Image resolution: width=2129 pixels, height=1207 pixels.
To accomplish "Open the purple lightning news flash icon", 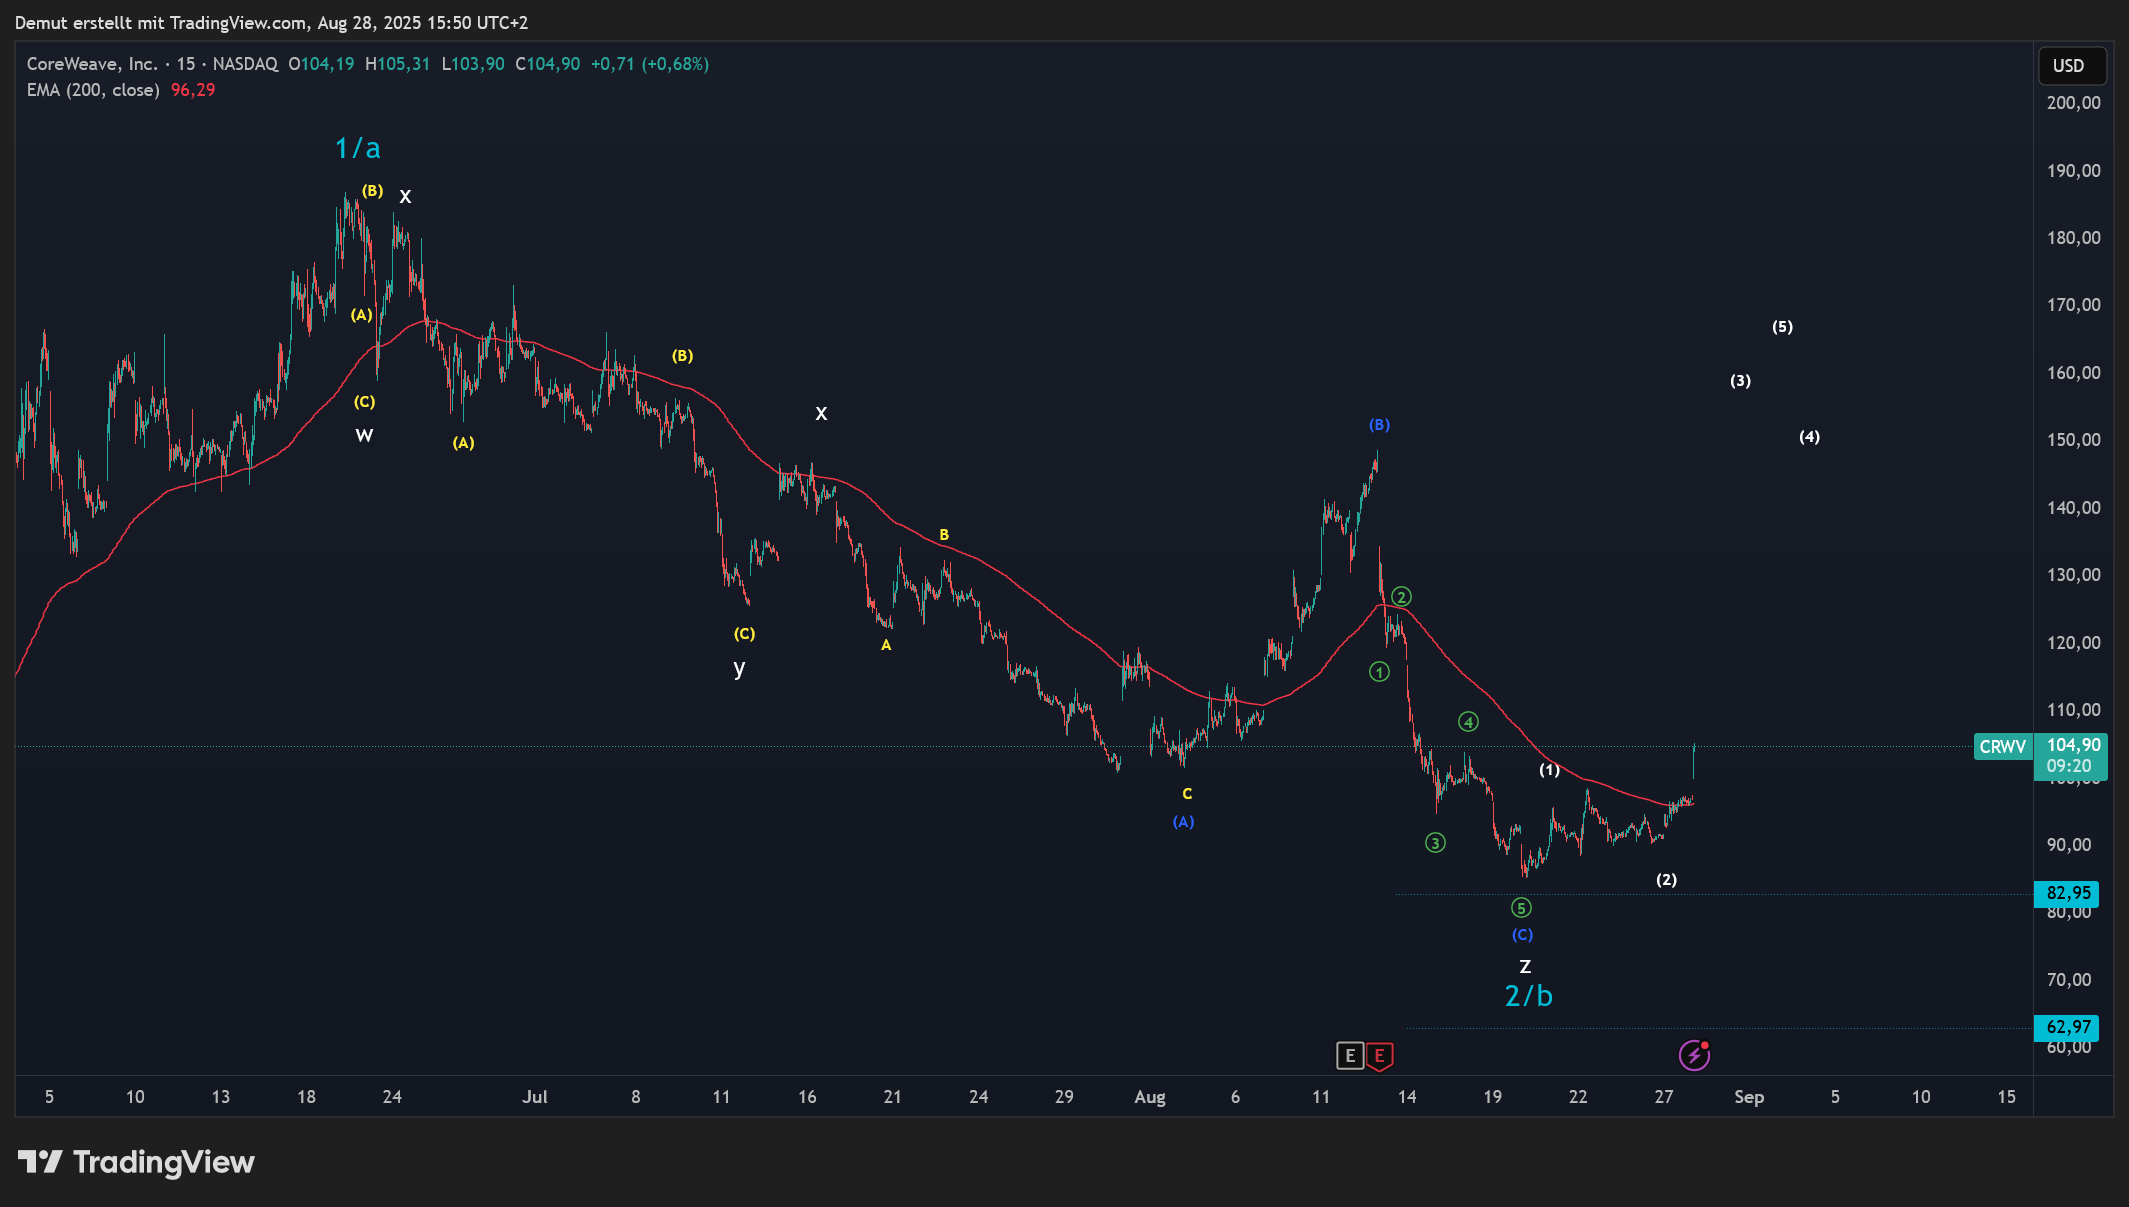I will (x=1694, y=1055).
